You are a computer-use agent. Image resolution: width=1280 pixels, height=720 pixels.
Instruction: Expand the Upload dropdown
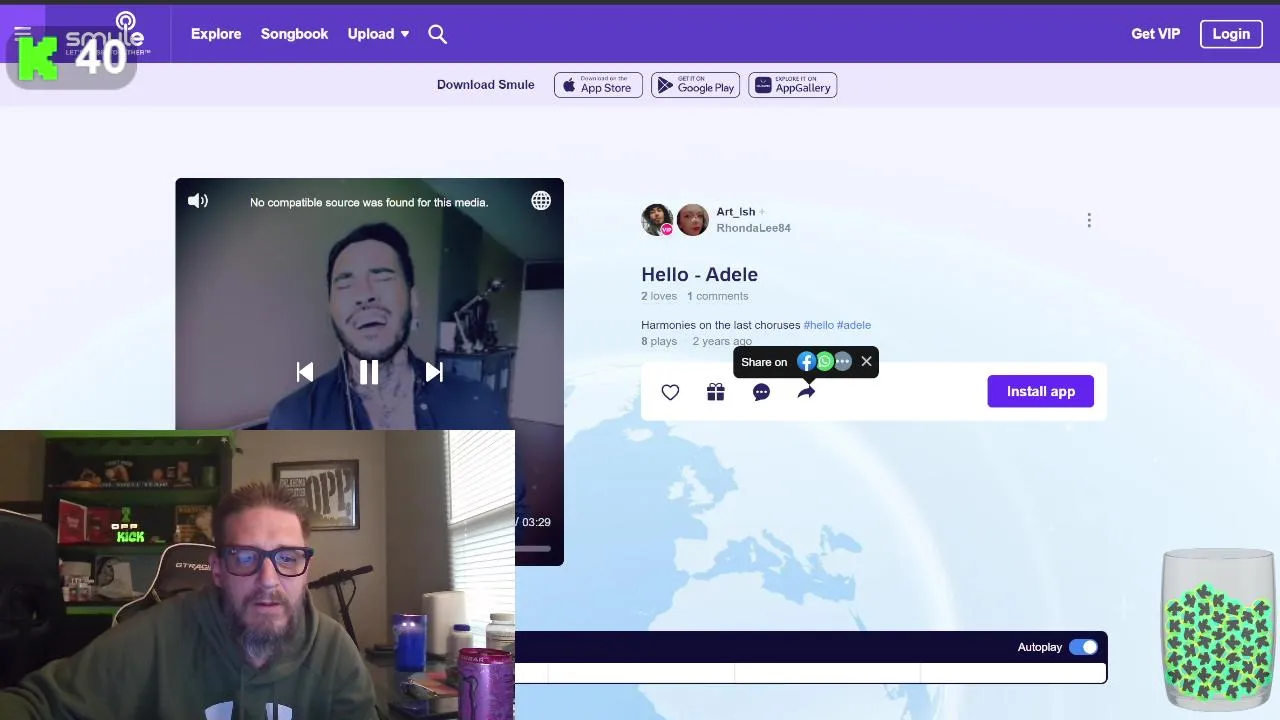378,34
